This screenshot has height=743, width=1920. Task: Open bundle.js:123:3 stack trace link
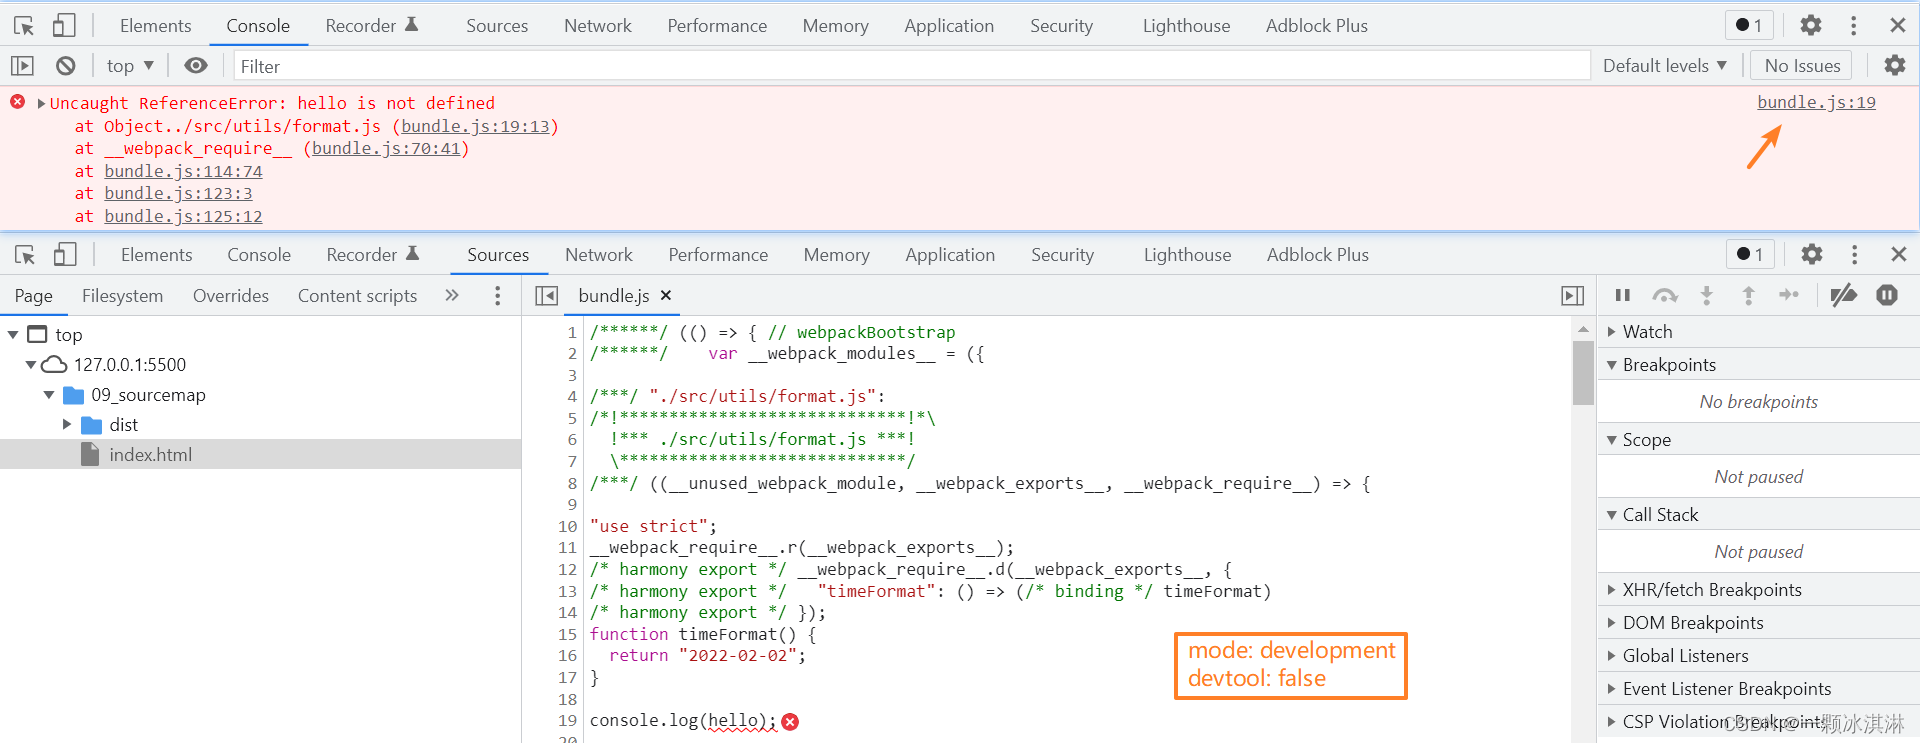178,193
